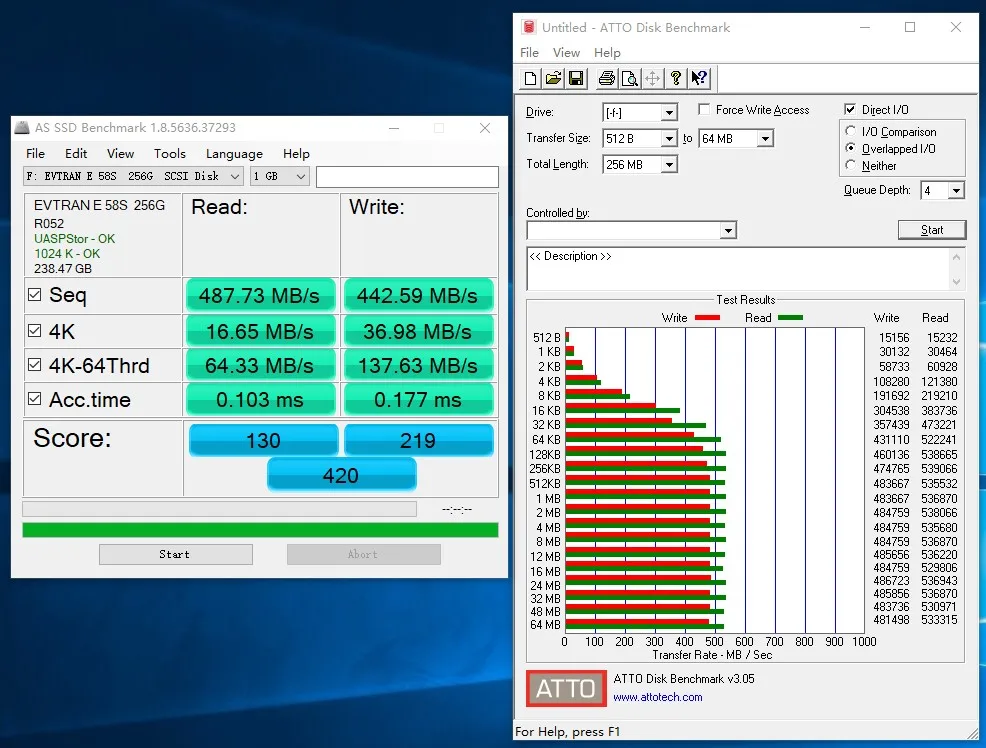The image size is (986, 748).
Task: Click the Seq write 442.59 MB/s value
Action: (x=418, y=295)
